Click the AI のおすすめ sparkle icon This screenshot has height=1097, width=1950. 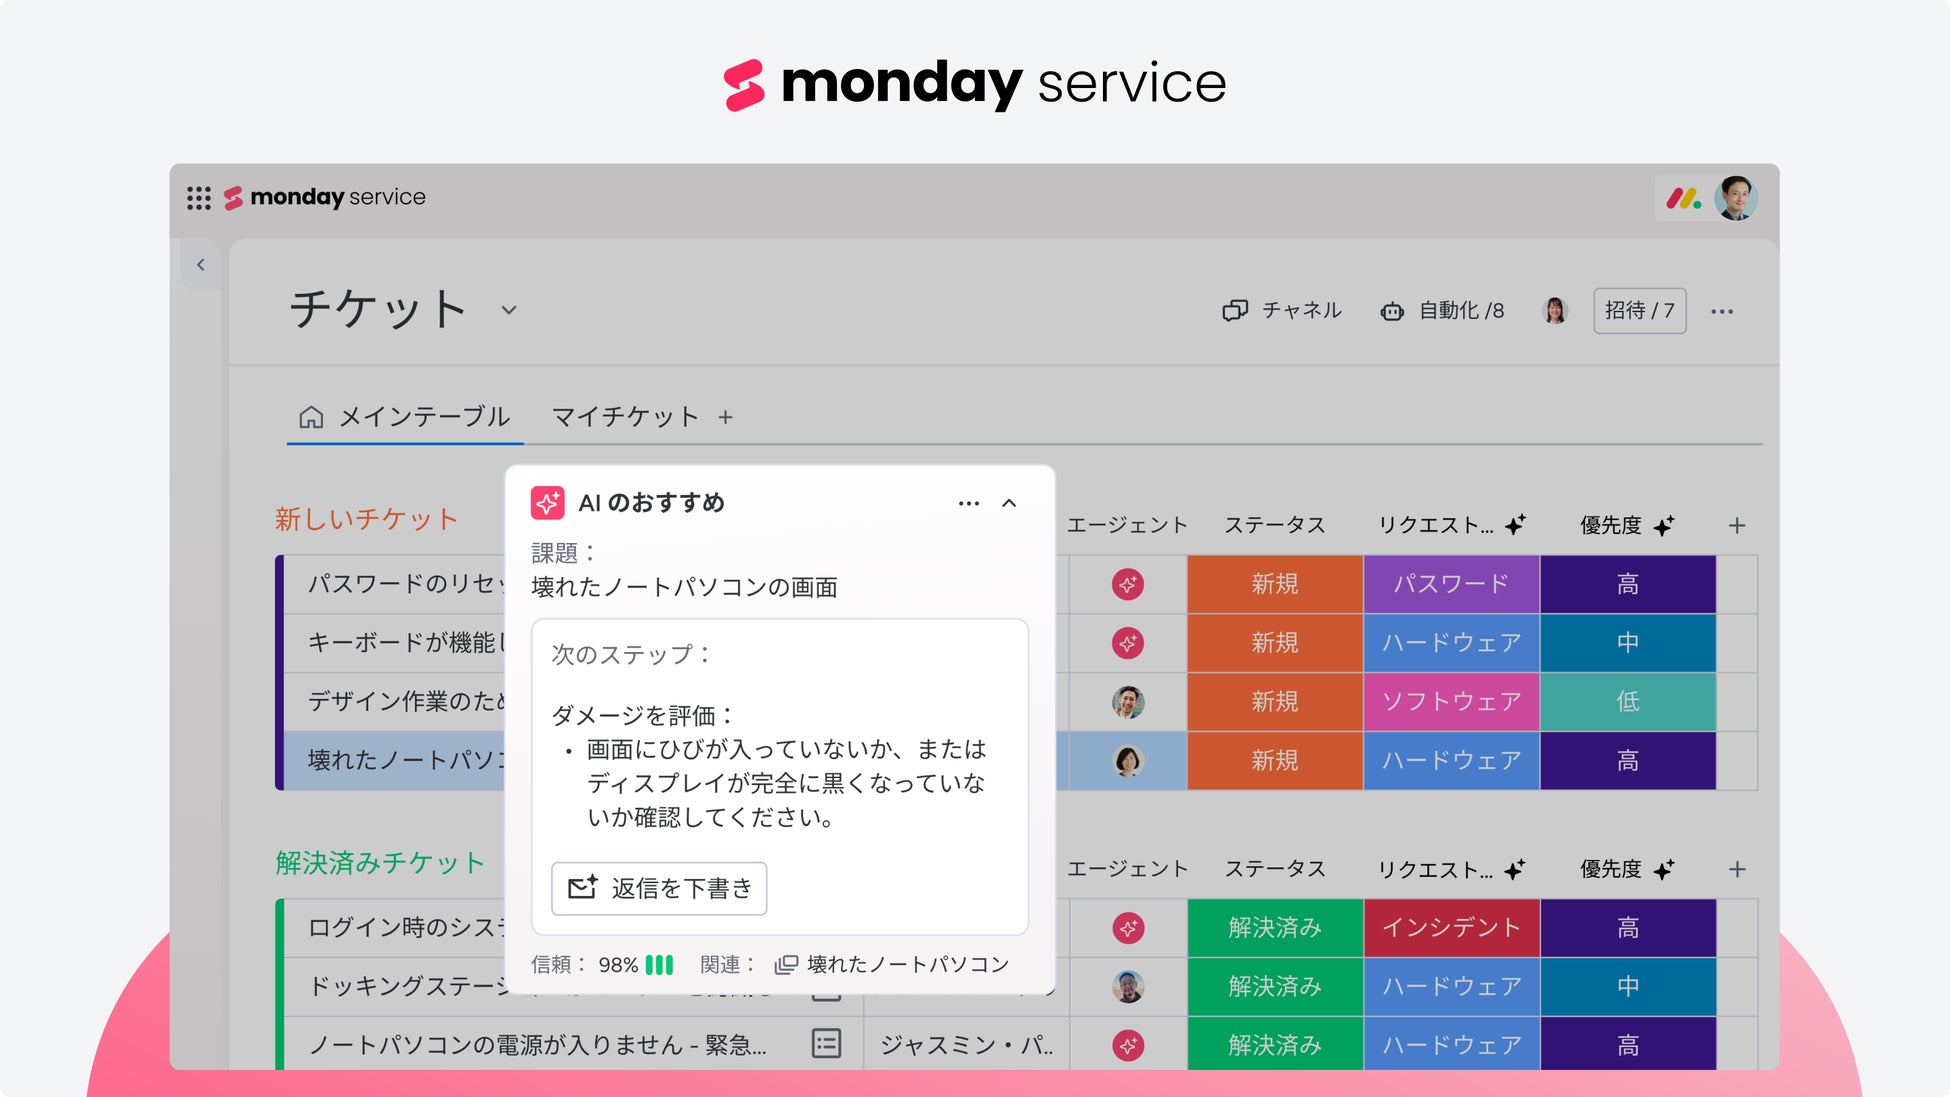point(548,503)
